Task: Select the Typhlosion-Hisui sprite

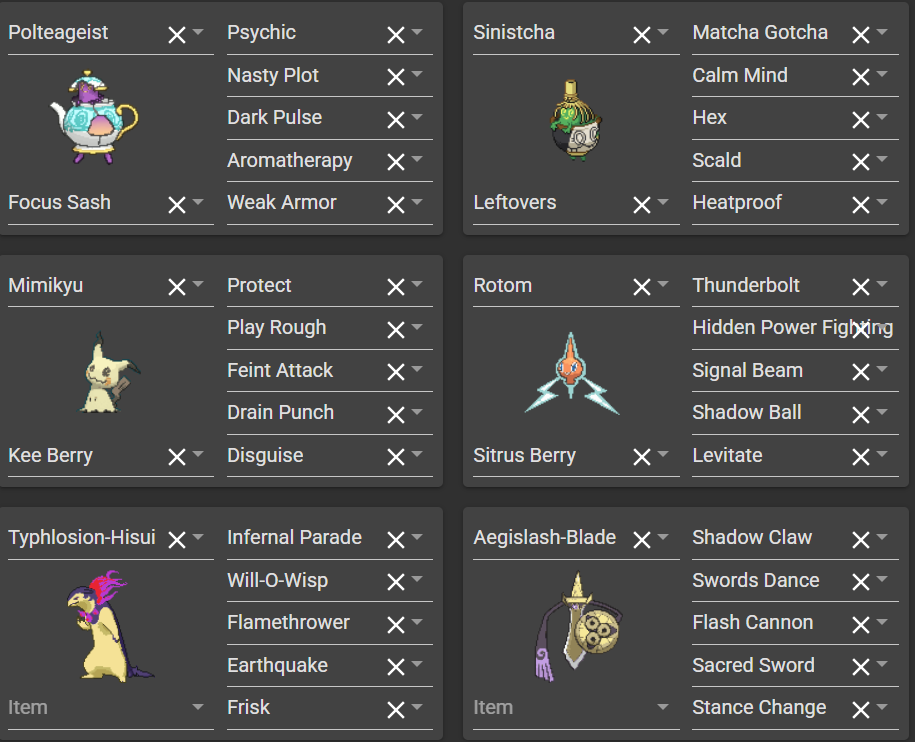Action: pyautogui.click(x=110, y=625)
